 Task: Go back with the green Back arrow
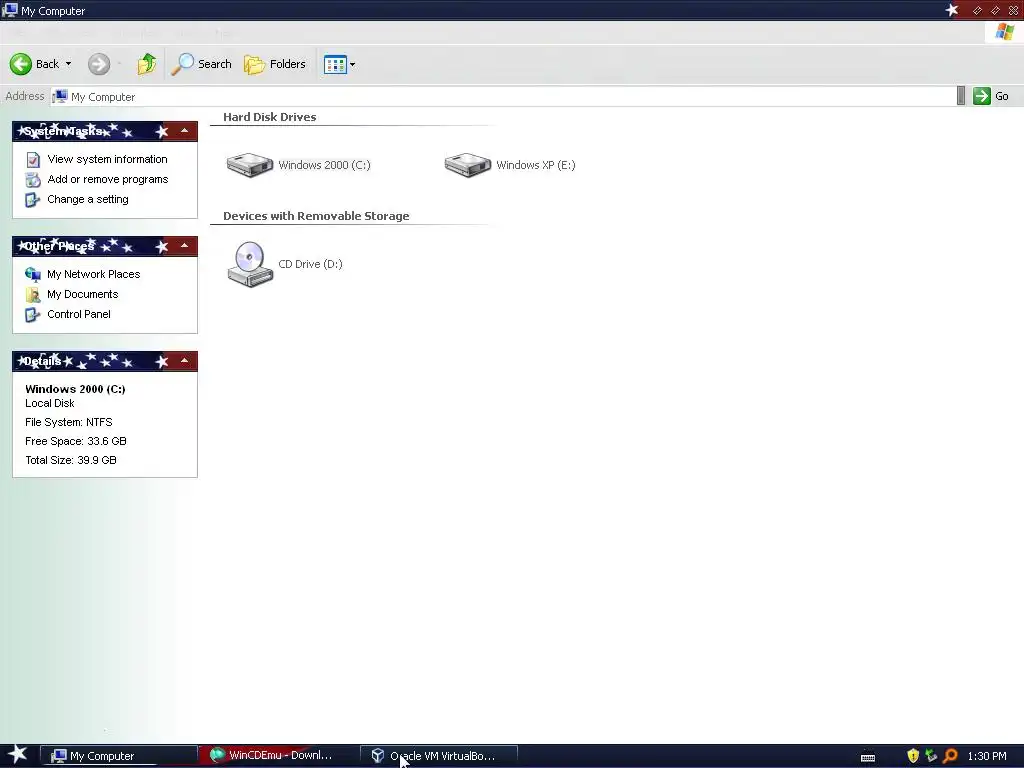[34, 64]
